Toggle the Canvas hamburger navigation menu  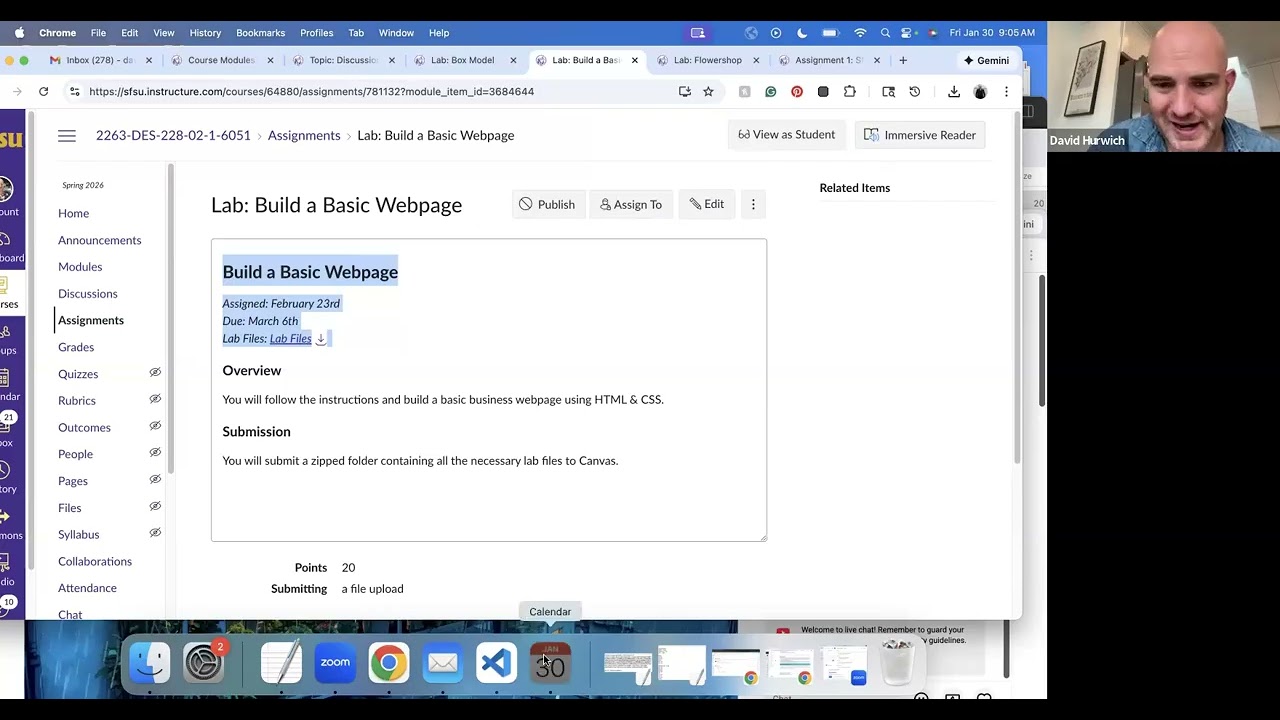[x=67, y=135]
